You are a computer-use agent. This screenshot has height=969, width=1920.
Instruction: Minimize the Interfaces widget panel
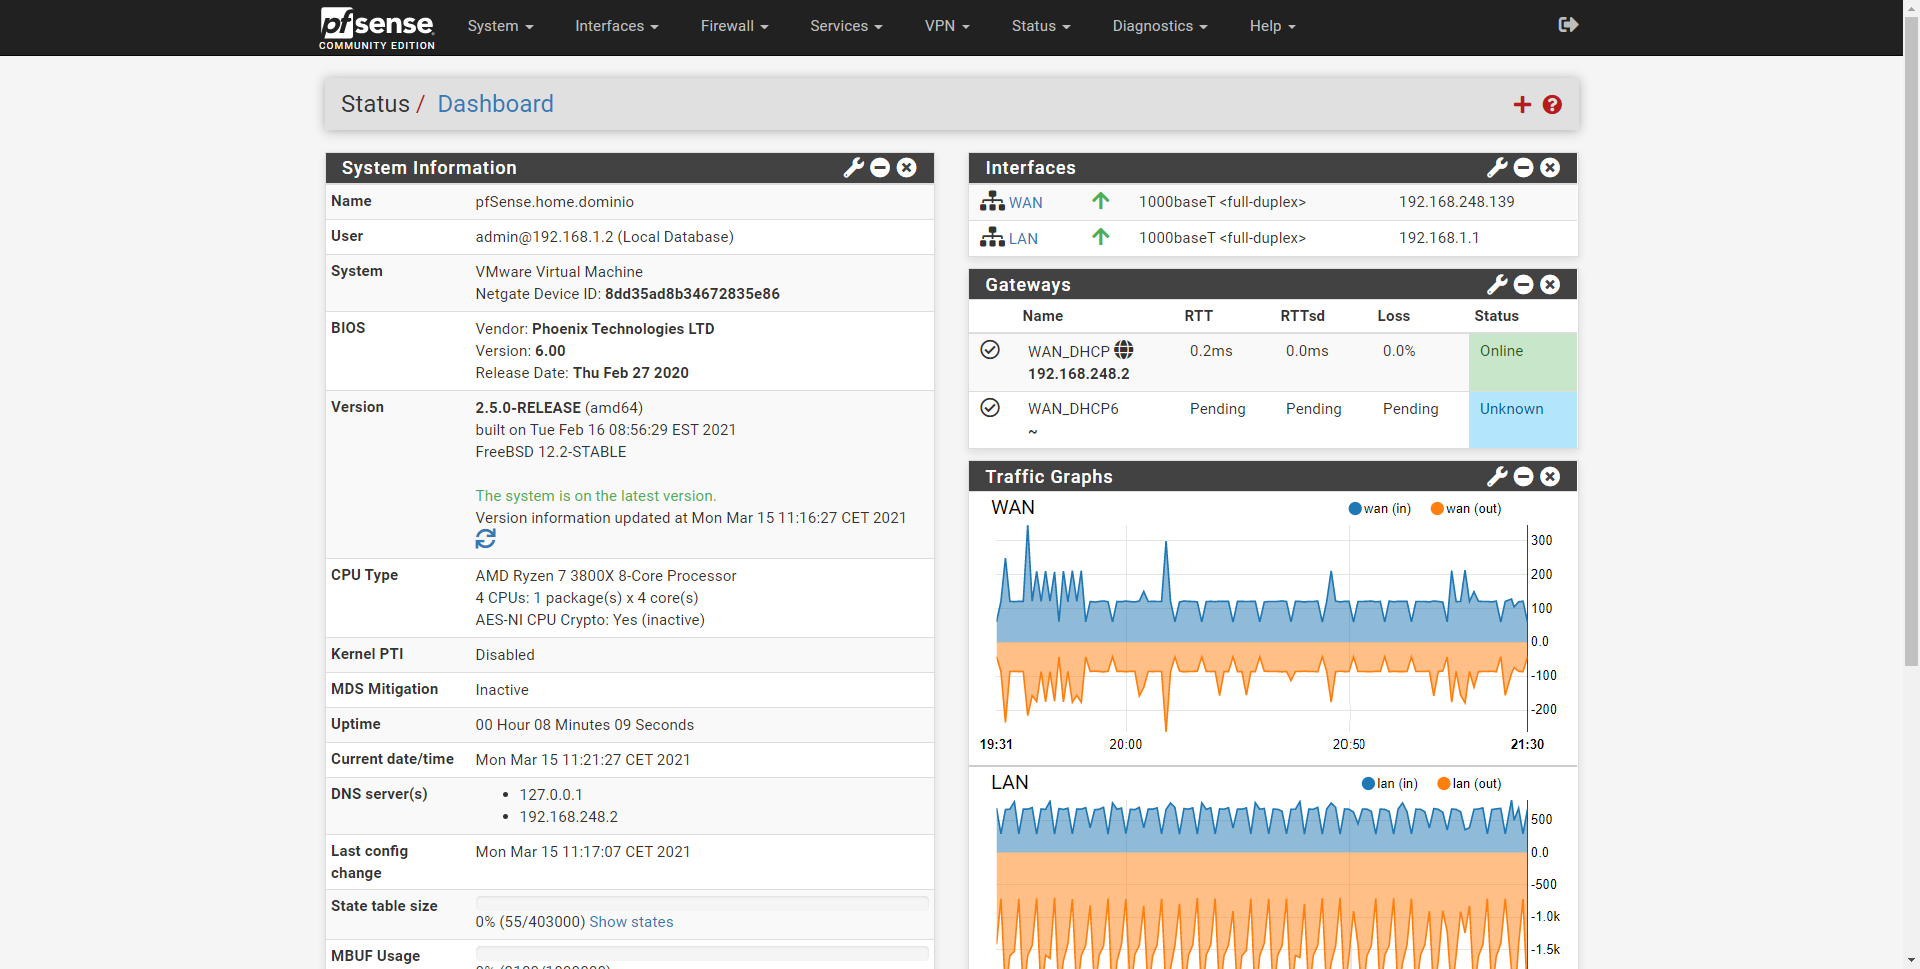(x=1523, y=168)
